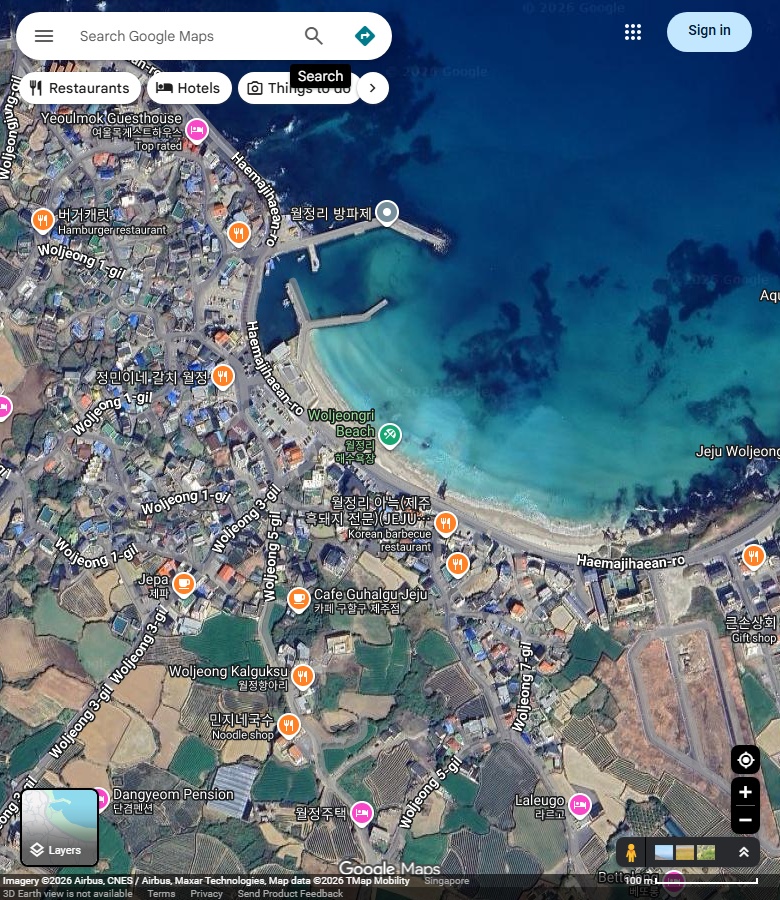Viewport: 780px width, 900px height.
Task: Click the Cafe Guhalgu Jeju label text
Action: point(370,594)
